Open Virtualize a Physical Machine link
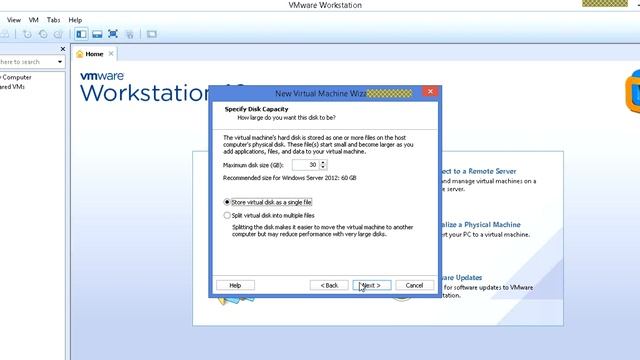 481,225
